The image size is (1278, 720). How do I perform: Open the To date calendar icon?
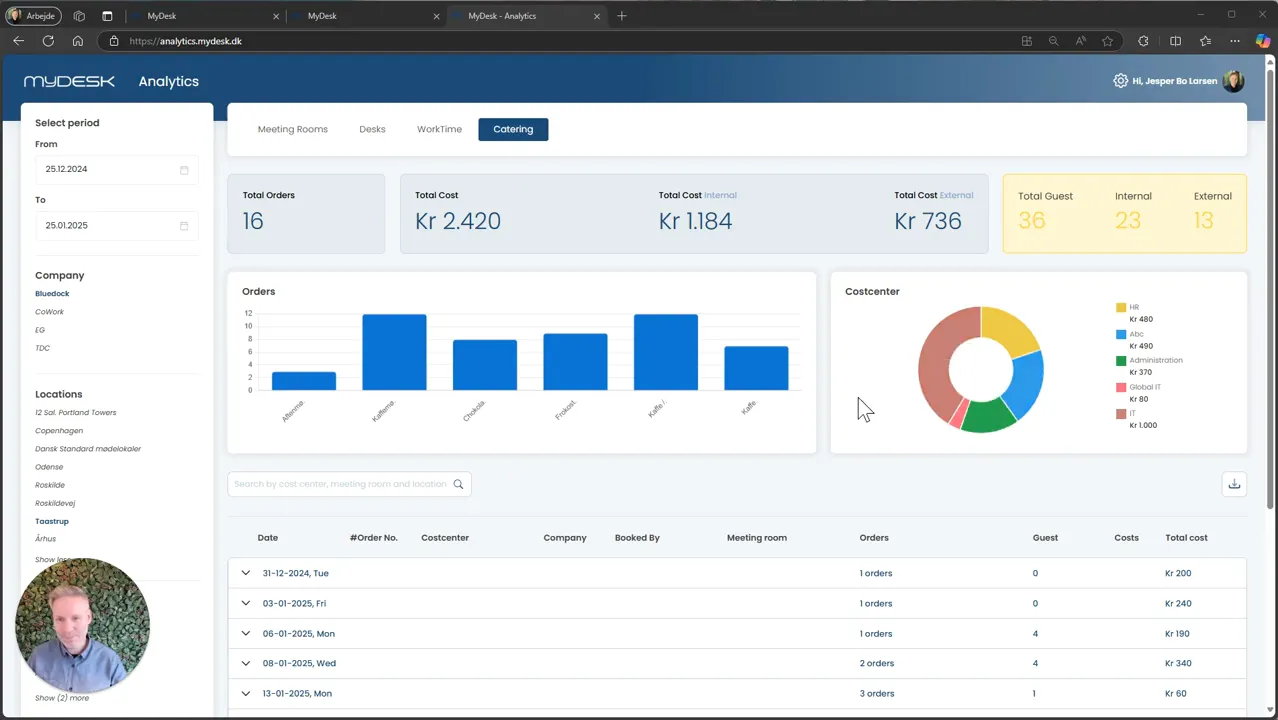point(184,226)
